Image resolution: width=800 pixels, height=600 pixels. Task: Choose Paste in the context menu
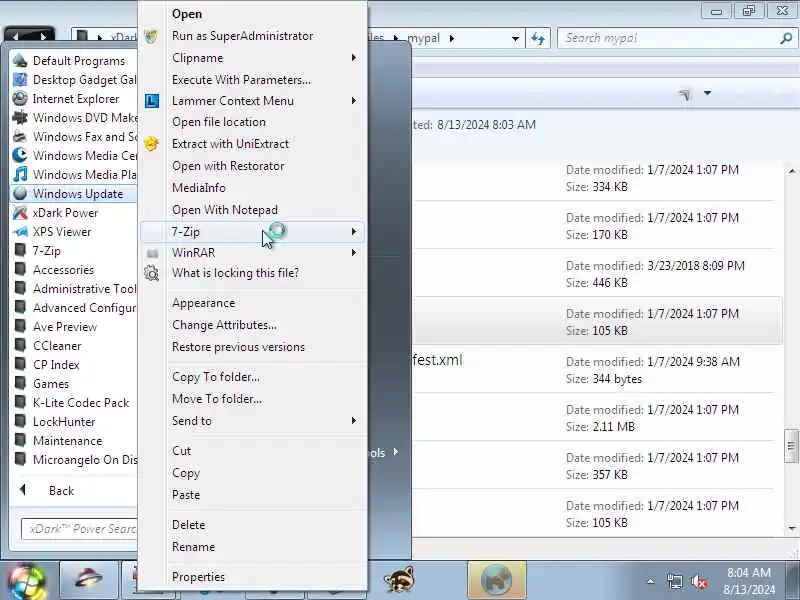point(253,495)
